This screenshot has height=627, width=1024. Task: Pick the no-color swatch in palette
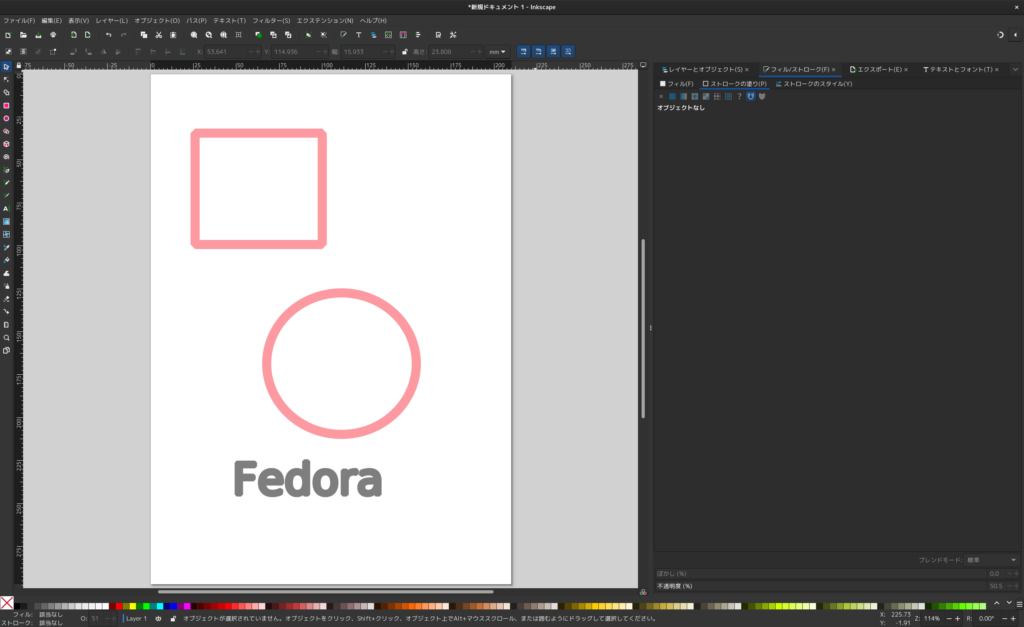[7, 603]
